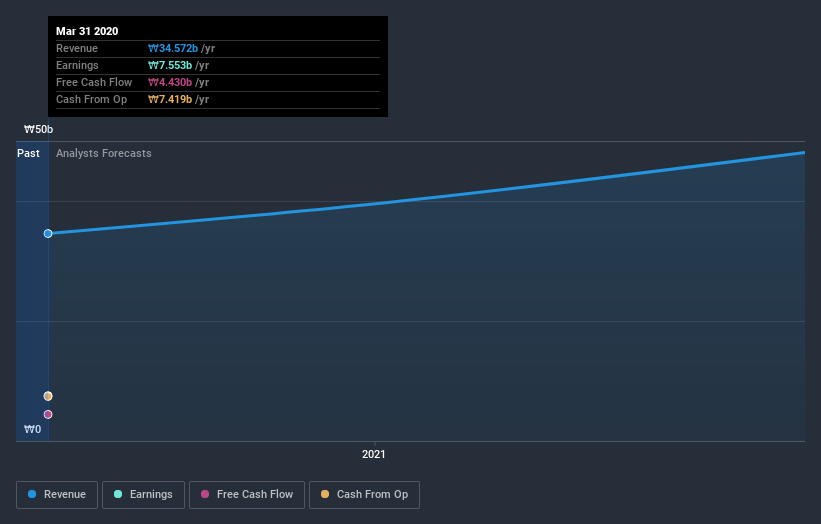
Task: Click the pink Free Cash Flow data point
Action: click(x=48, y=415)
